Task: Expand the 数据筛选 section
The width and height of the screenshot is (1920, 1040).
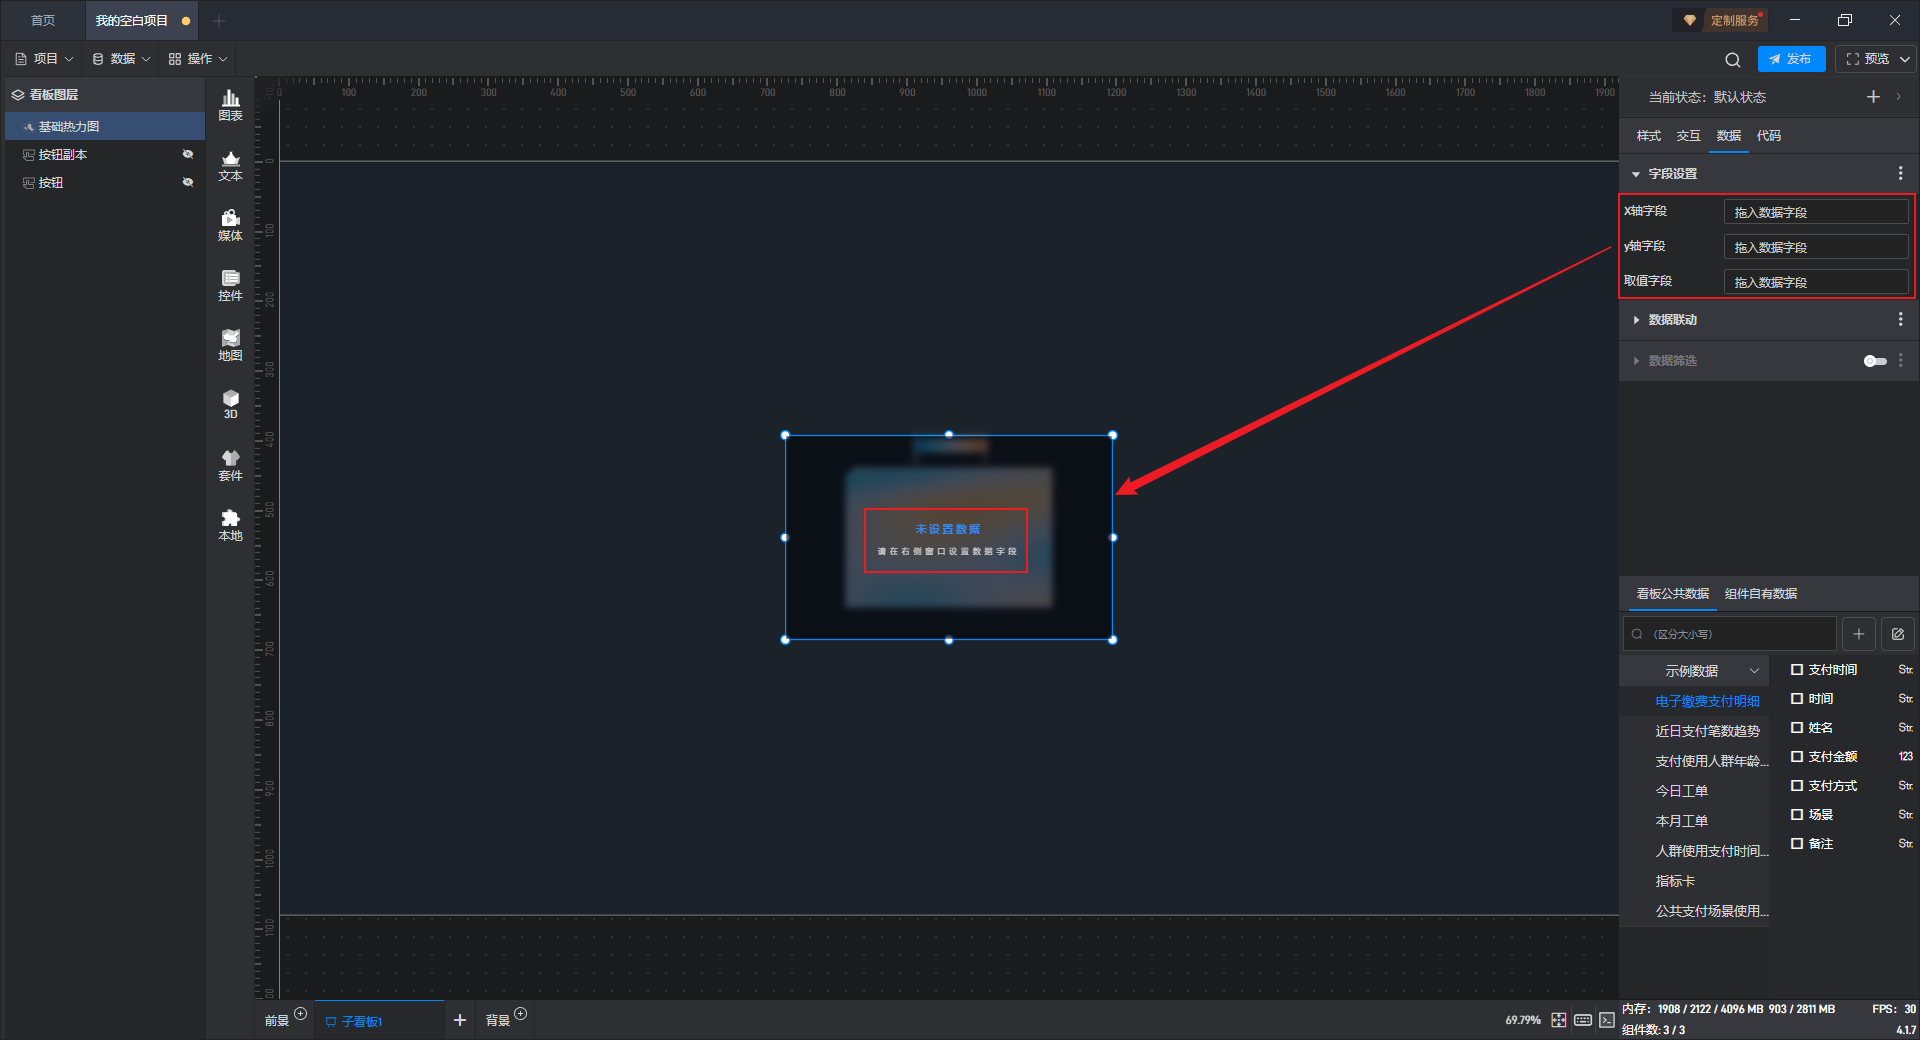Action: (1636, 361)
